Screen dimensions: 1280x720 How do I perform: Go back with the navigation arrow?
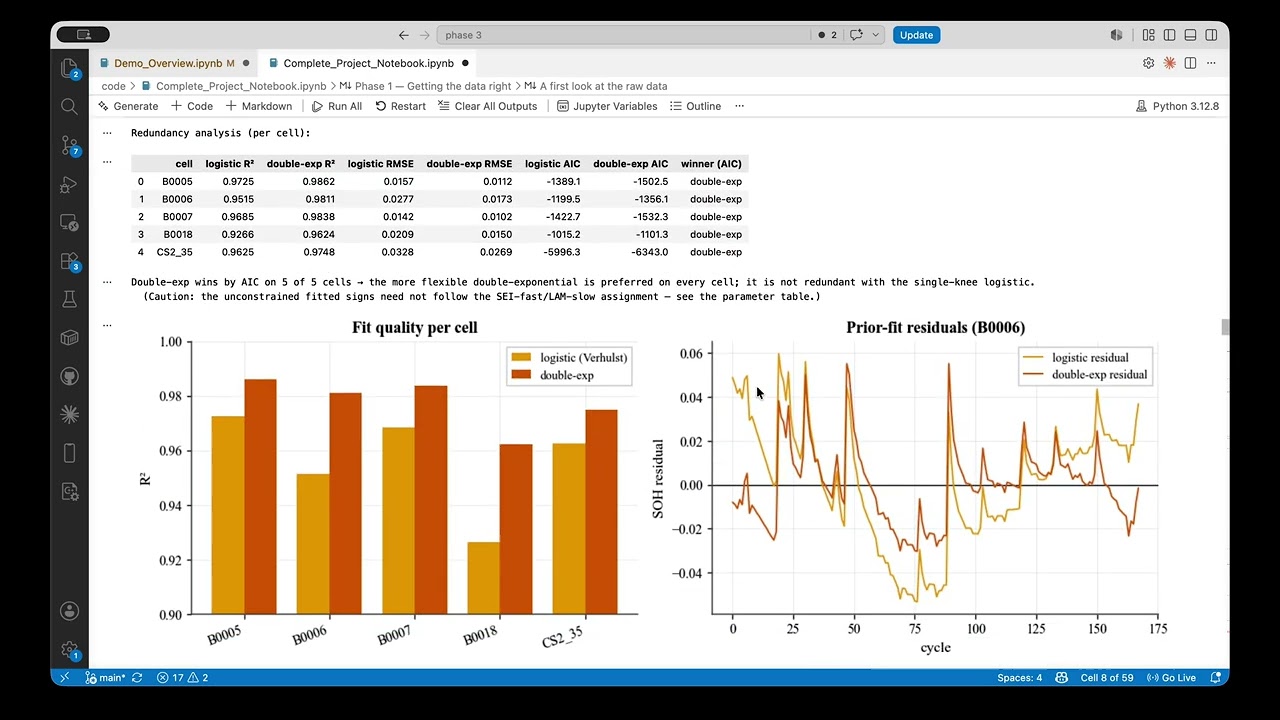click(404, 35)
